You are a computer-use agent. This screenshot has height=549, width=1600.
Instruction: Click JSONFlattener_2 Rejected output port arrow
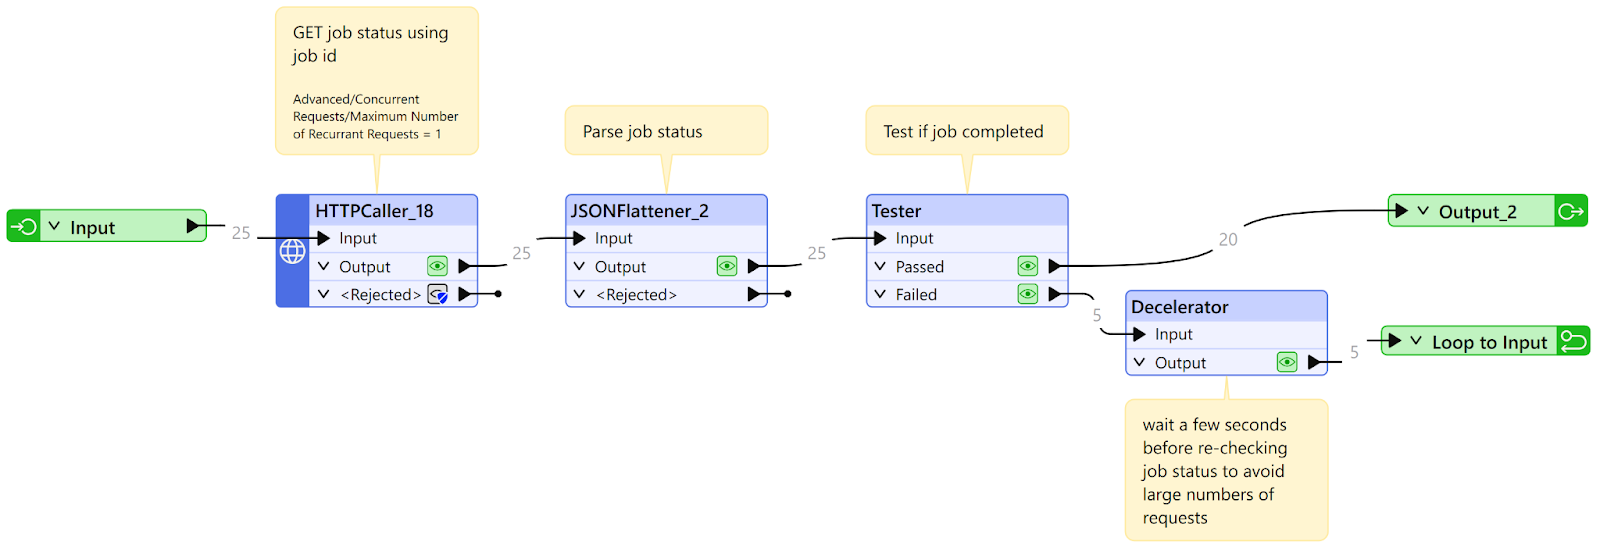[x=755, y=294]
